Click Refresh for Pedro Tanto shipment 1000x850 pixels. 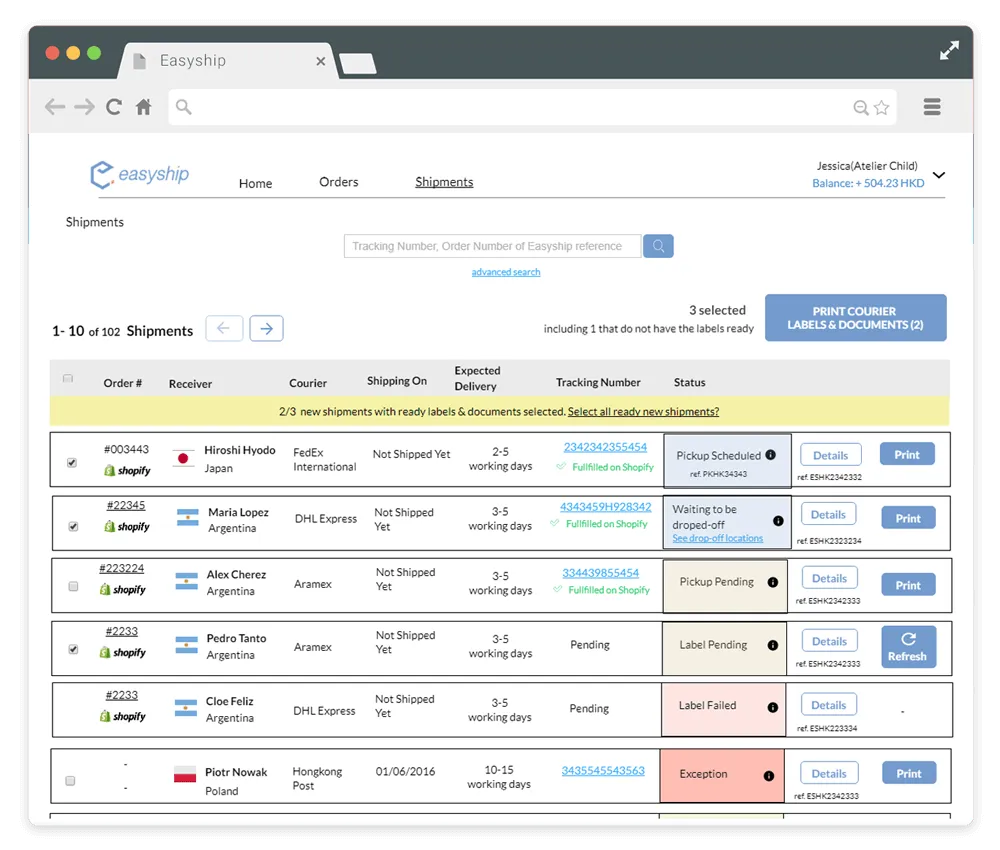[908, 647]
